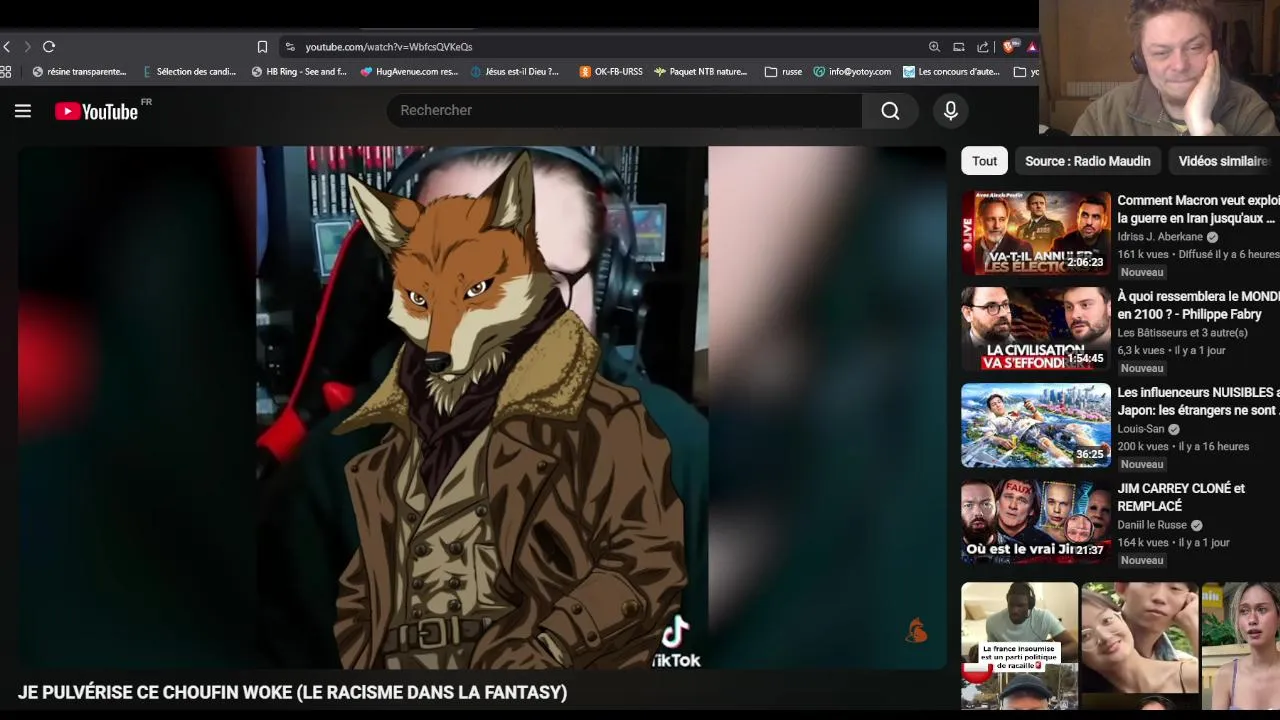Open channel Les Bâtisseurs et 3 autre(s)

click(1182, 333)
